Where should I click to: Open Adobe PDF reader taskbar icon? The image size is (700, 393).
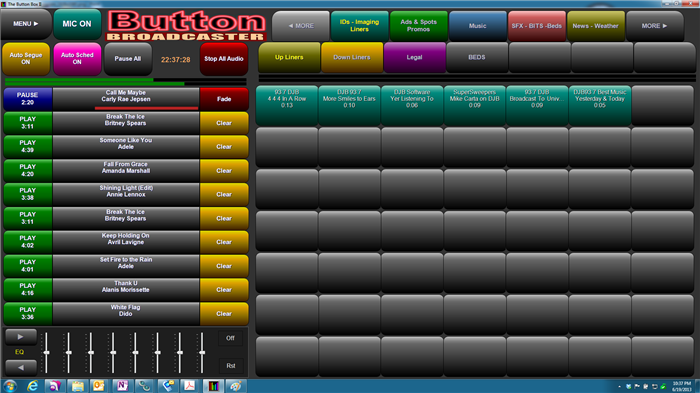point(190,386)
